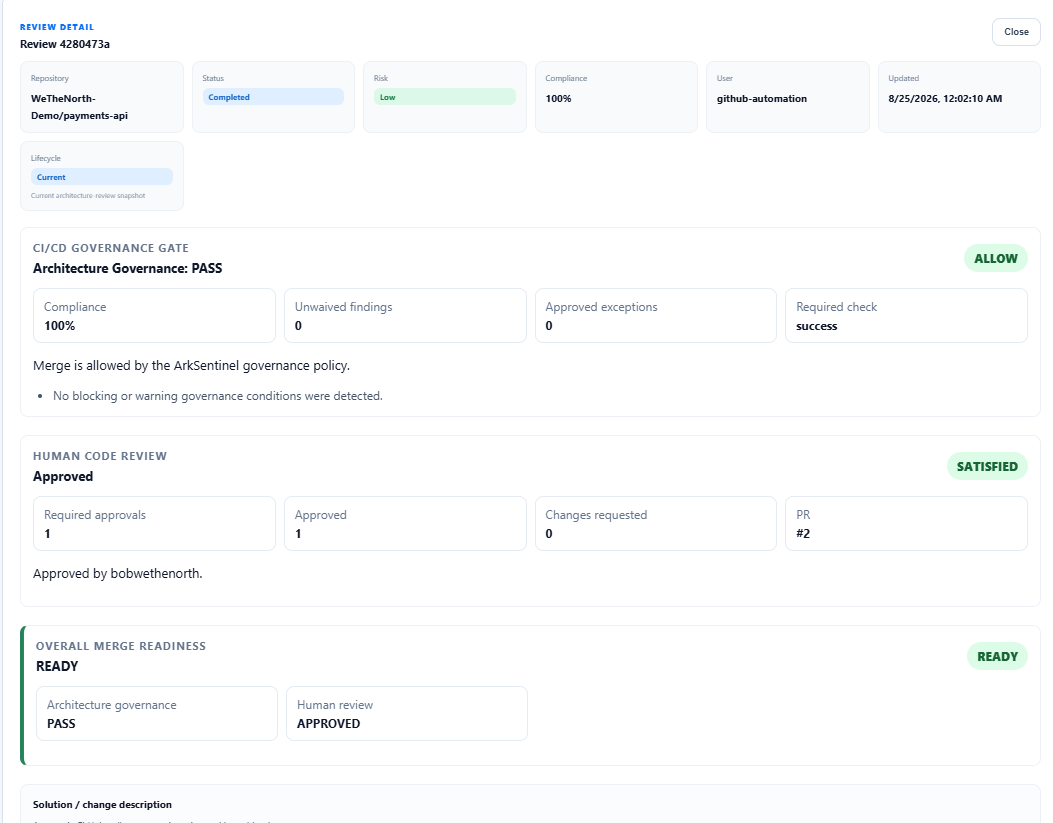
Task: Click the "Architecture governance" PASS card
Action: point(156,714)
